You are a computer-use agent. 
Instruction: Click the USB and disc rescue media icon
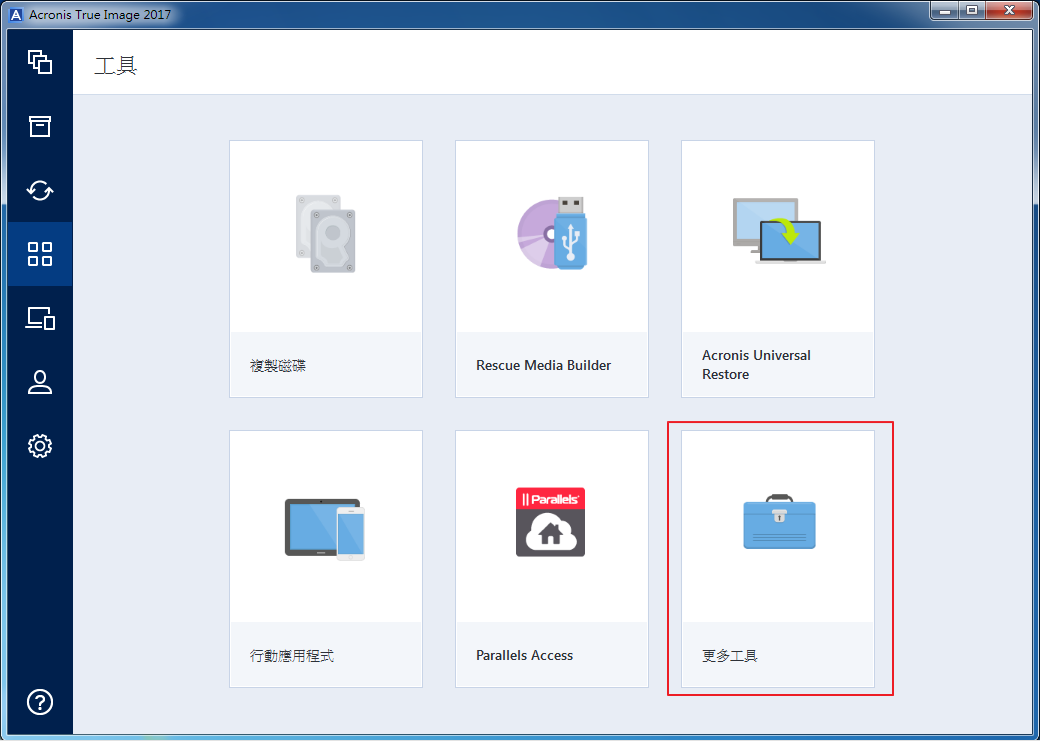click(x=552, y=233)
